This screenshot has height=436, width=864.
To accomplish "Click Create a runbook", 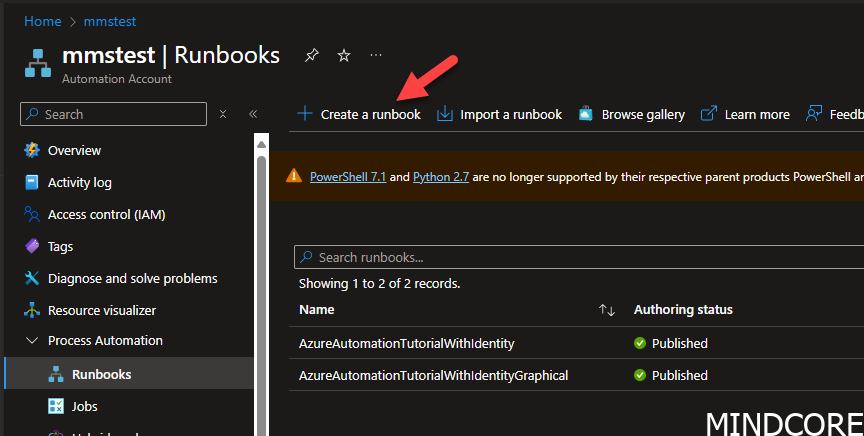I will pyautogui.click(x=359, y=115).
